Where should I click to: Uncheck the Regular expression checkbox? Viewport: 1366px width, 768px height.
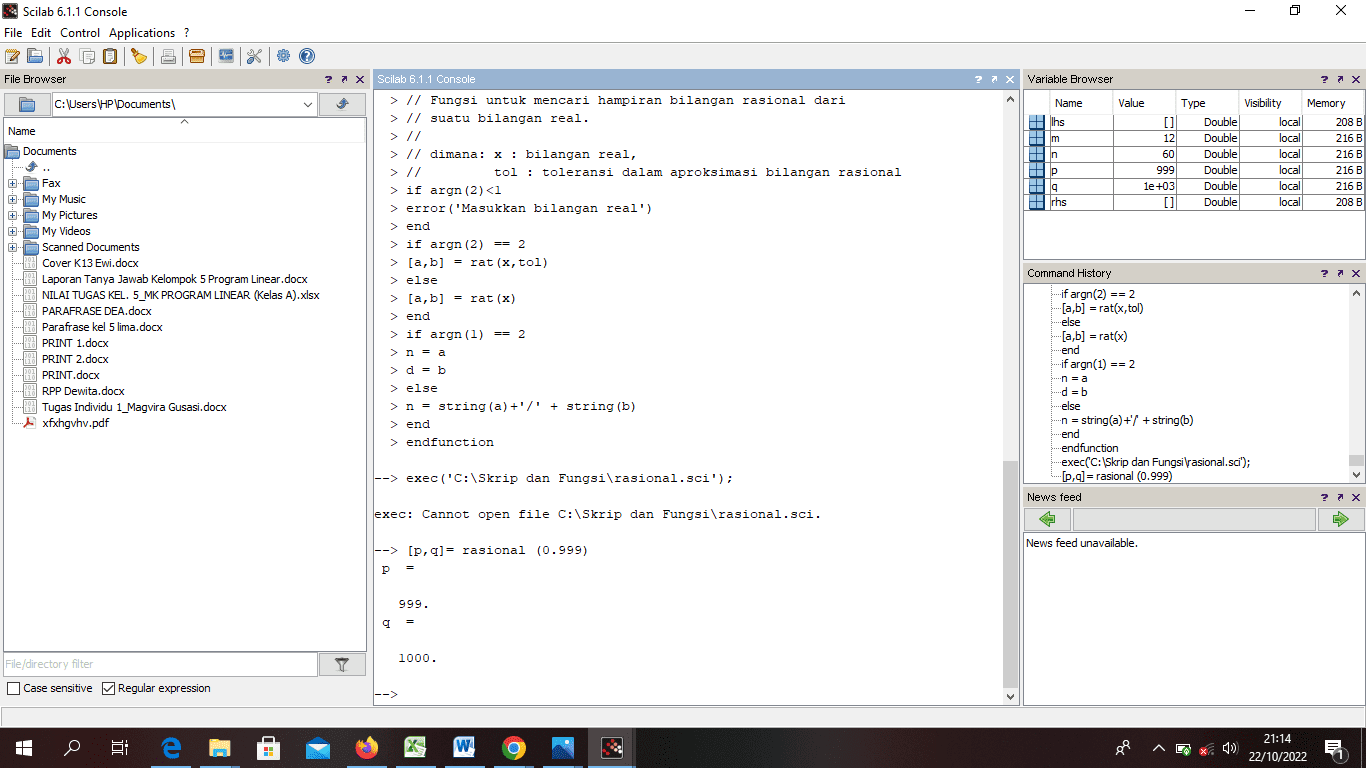tap(109, 688)
